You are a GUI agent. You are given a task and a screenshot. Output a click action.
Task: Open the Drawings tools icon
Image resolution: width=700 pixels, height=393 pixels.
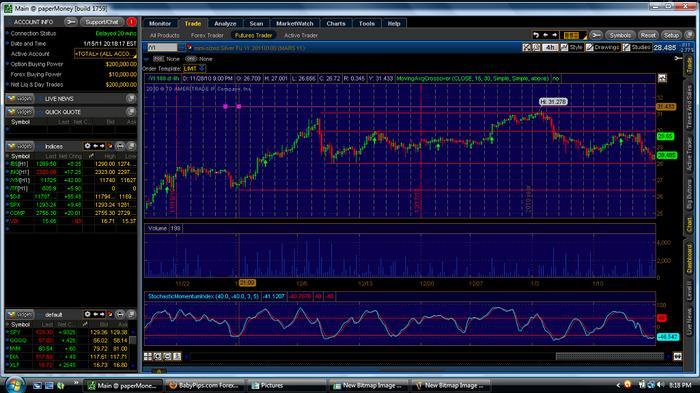pos(590,47)
